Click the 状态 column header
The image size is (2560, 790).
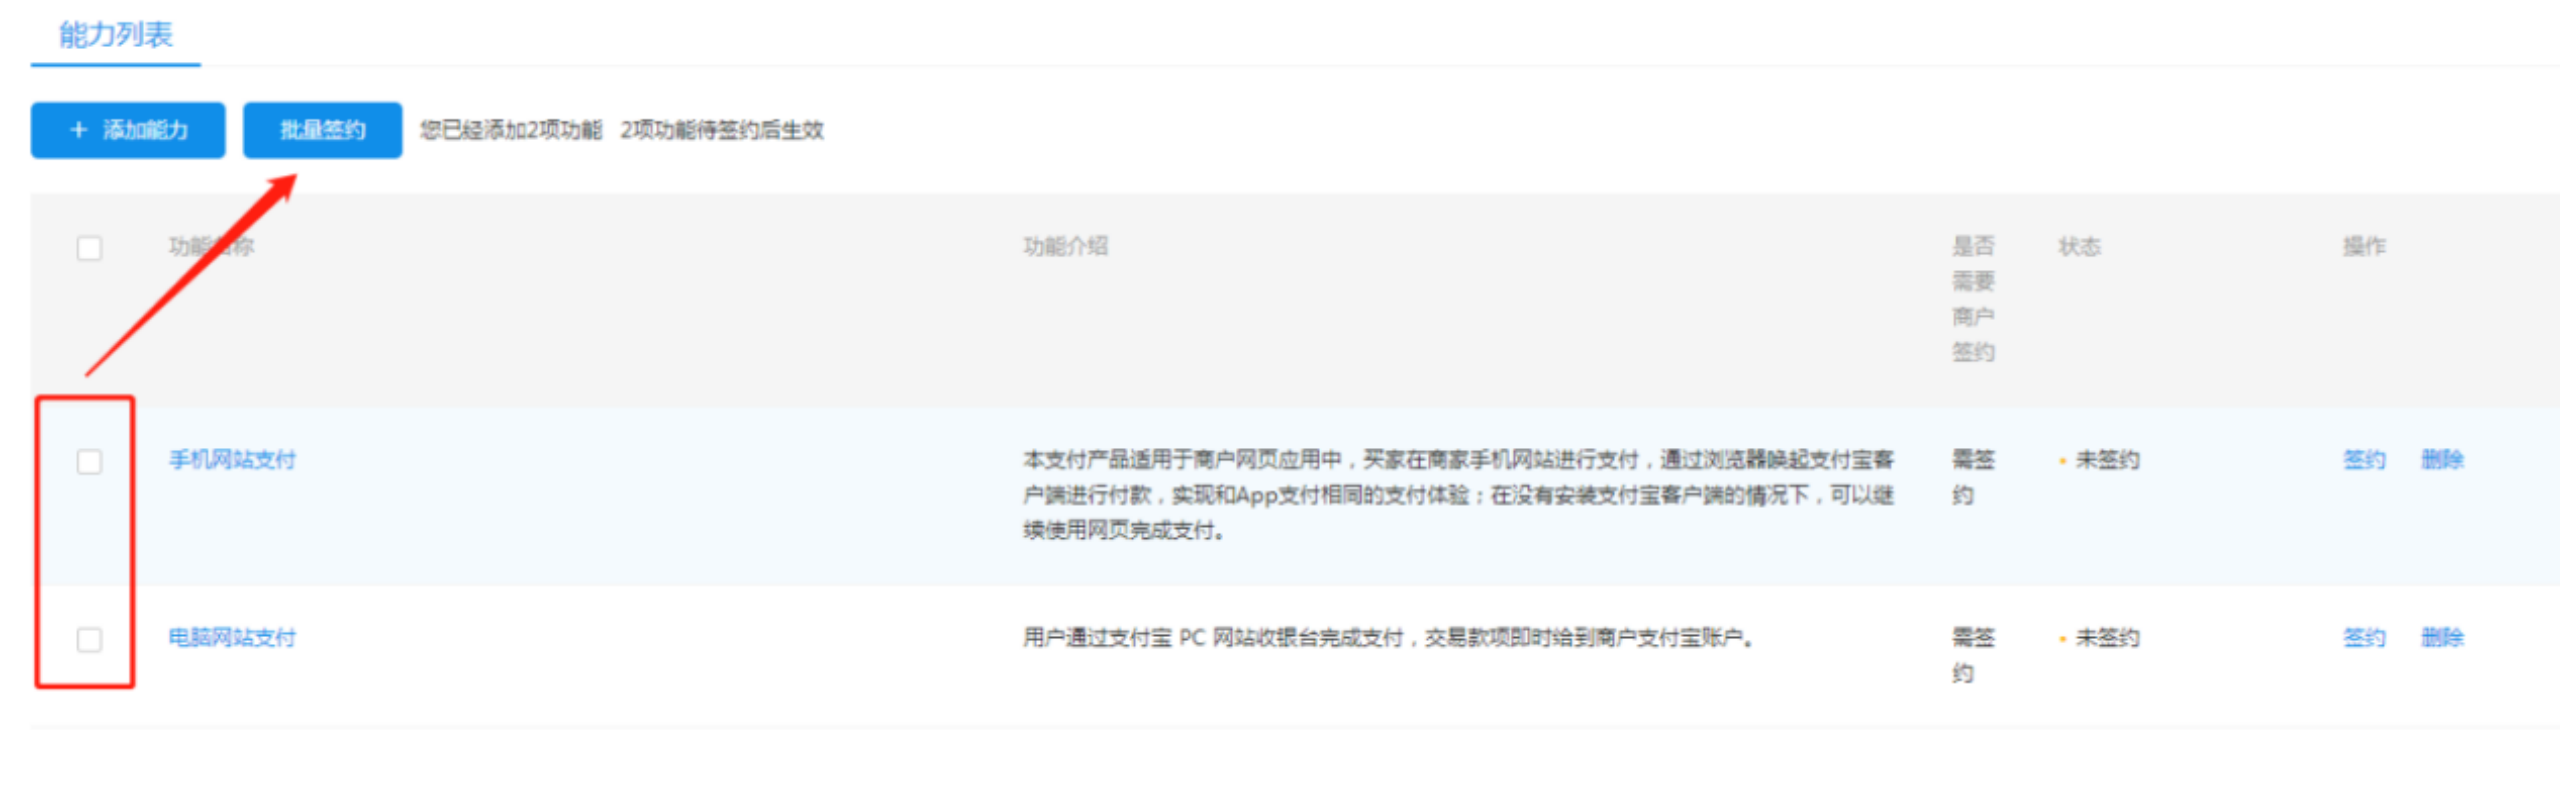pyautogui.click(x=2079, y=247)
